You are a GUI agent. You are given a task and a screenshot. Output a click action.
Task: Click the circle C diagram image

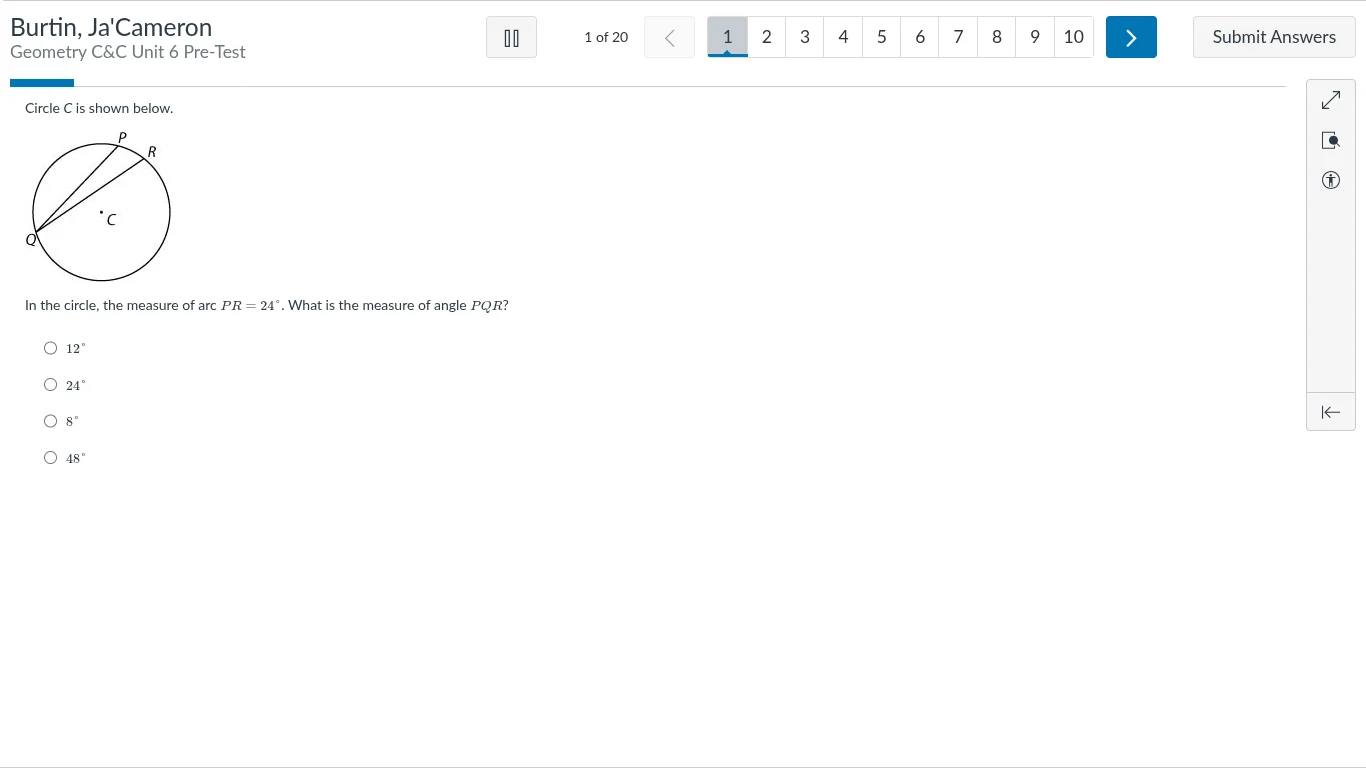point(101,208)
